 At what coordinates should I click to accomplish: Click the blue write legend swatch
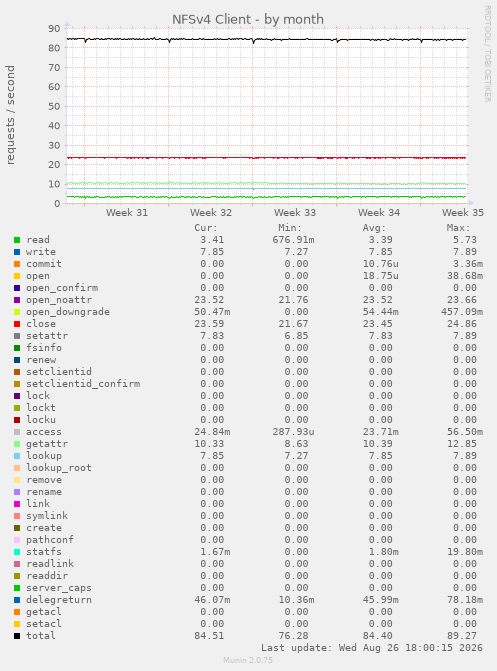17,252
